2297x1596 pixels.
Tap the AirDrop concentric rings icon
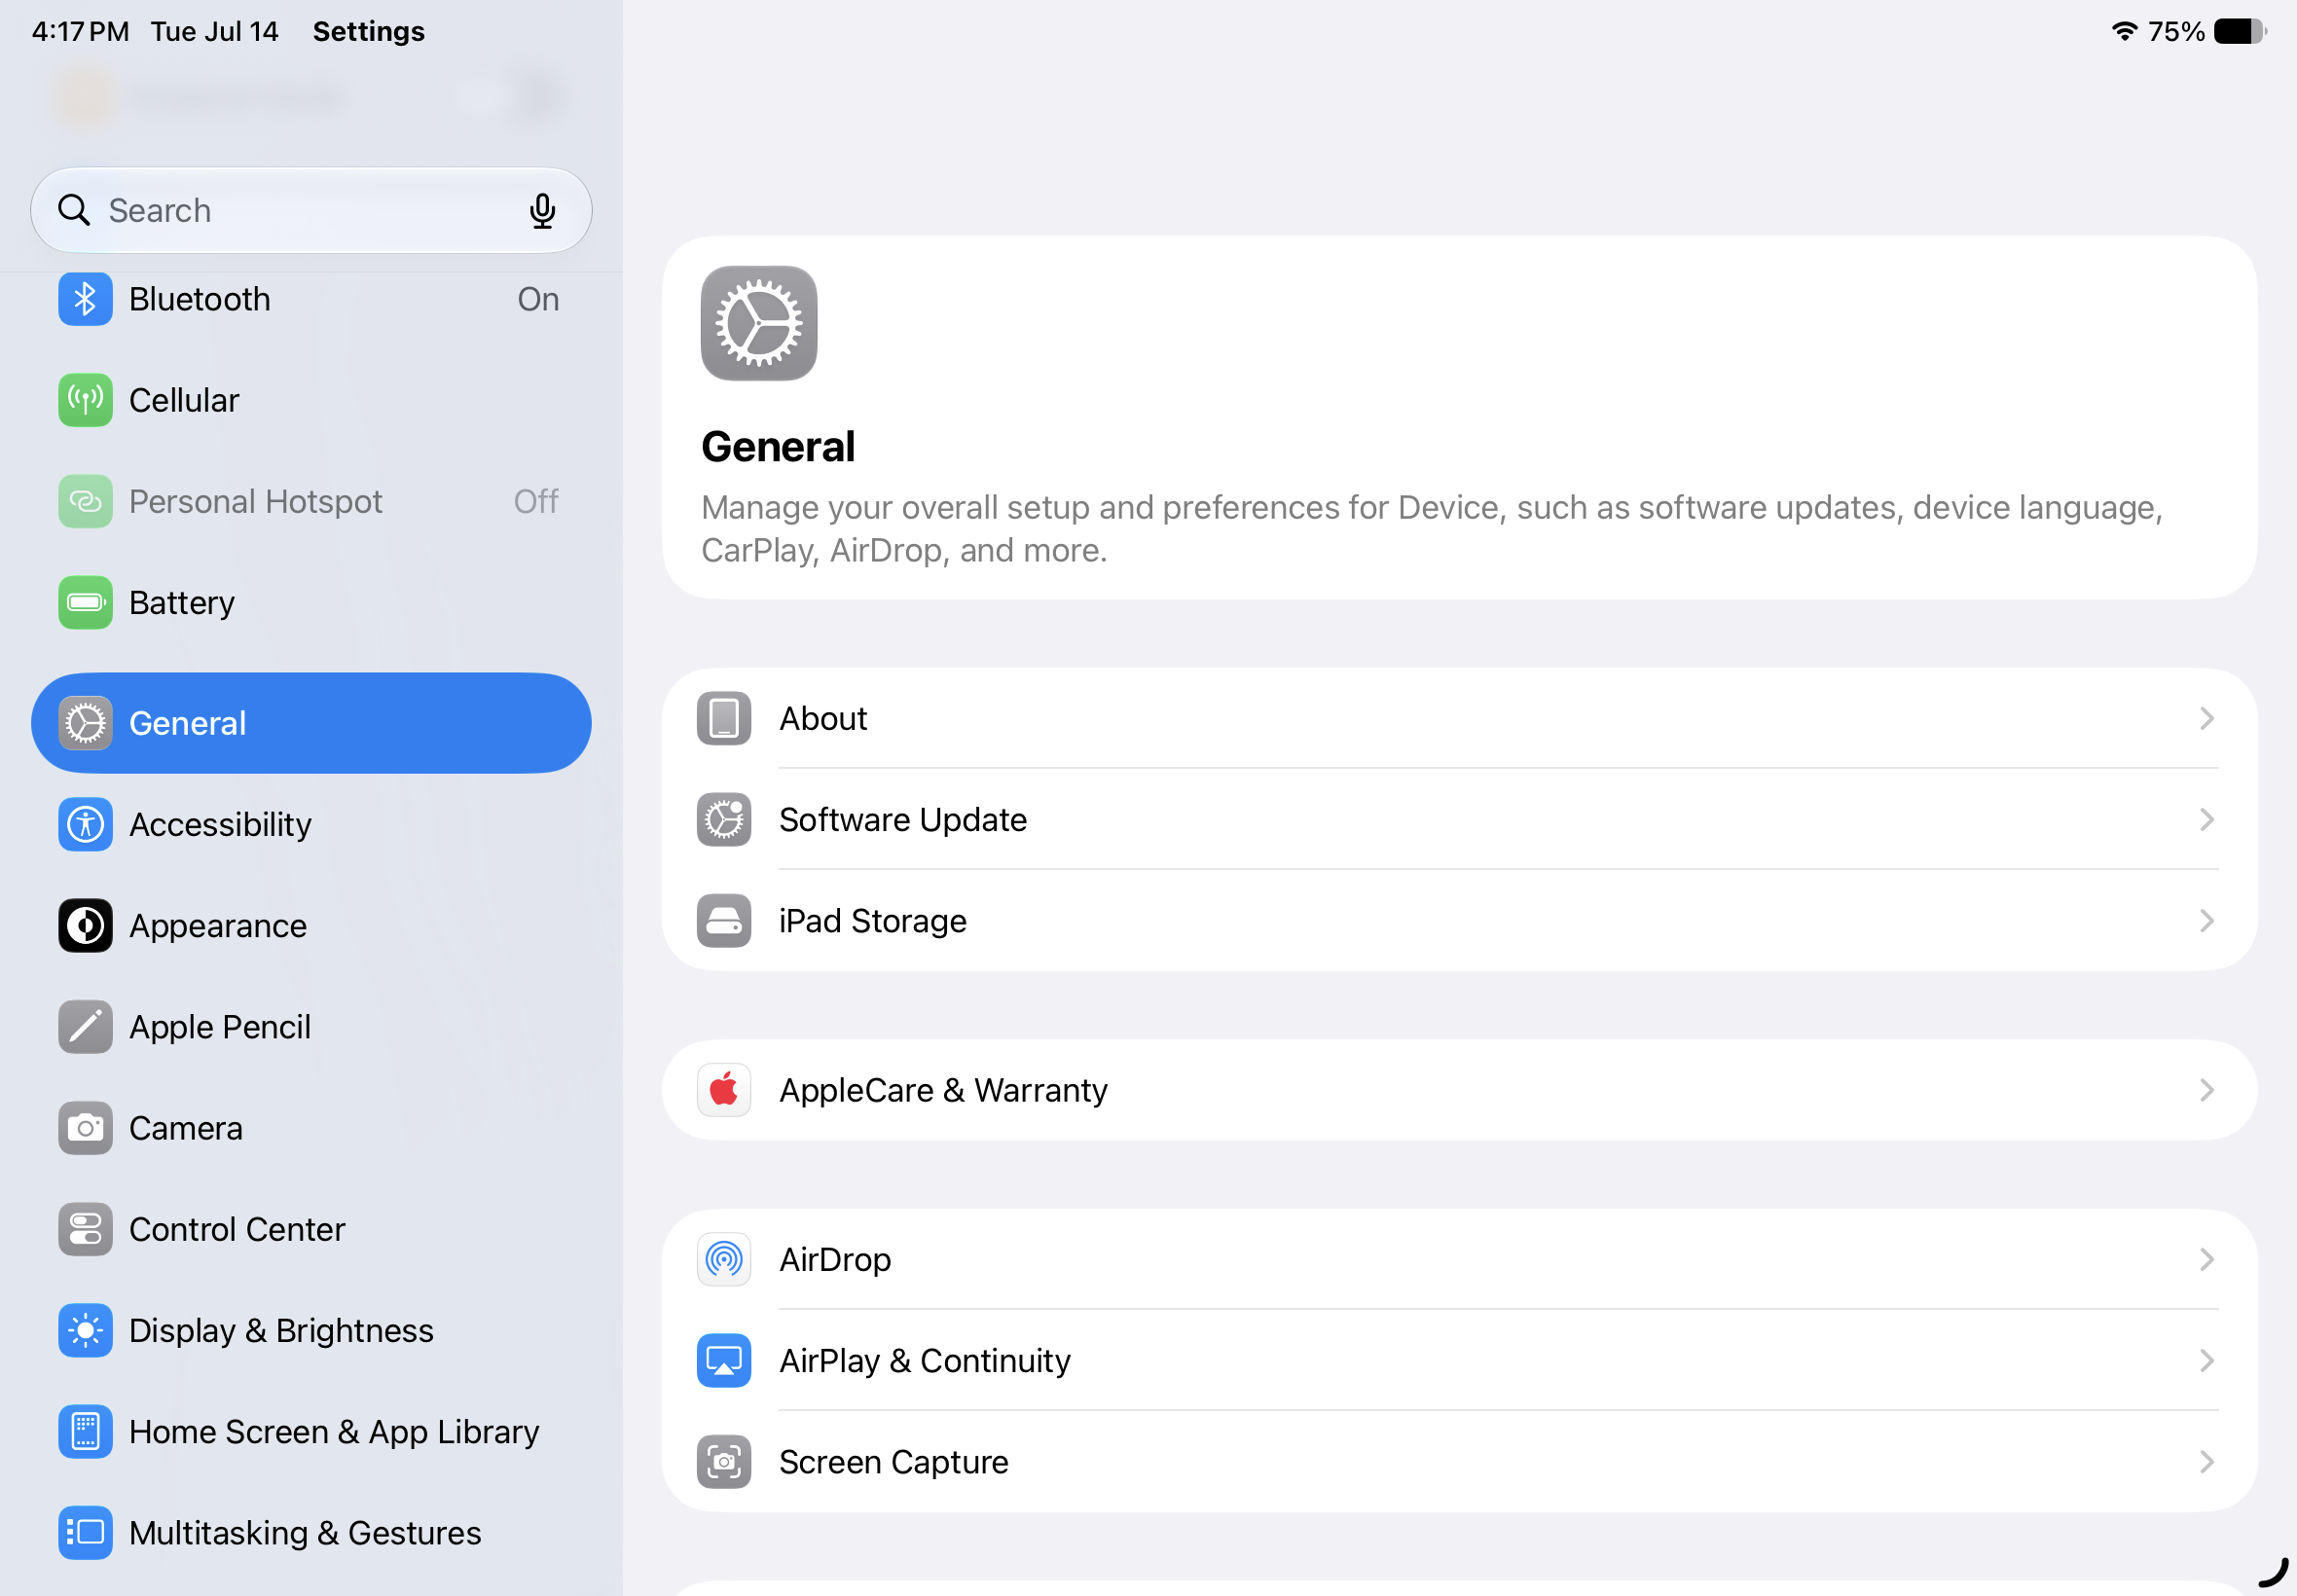click(724, 1259)
